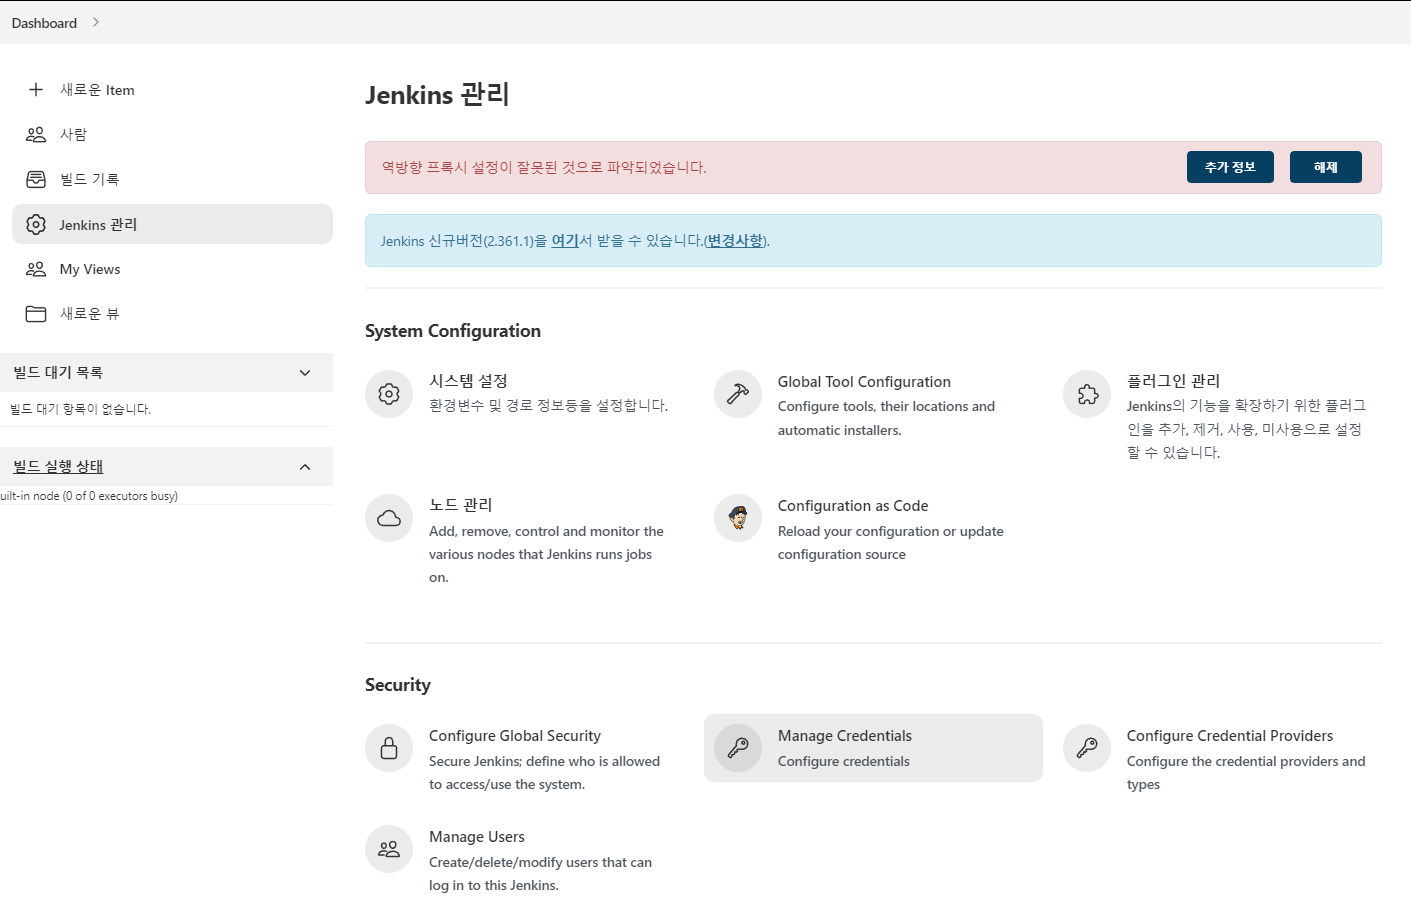
Task: Click the 빌드 대기 목록 header label
Action: pyautogui.click(x=58, y=373)
